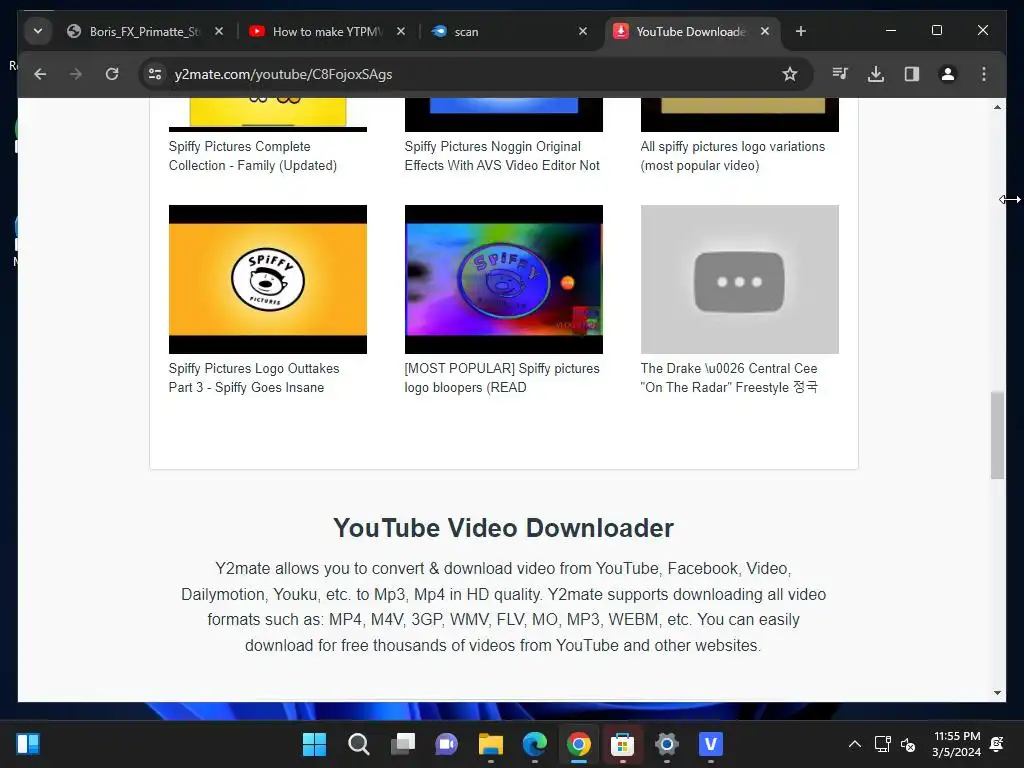Open the media control icon in toolbar
Viewport: 1024px width, 768px height.
click(840, 74)
